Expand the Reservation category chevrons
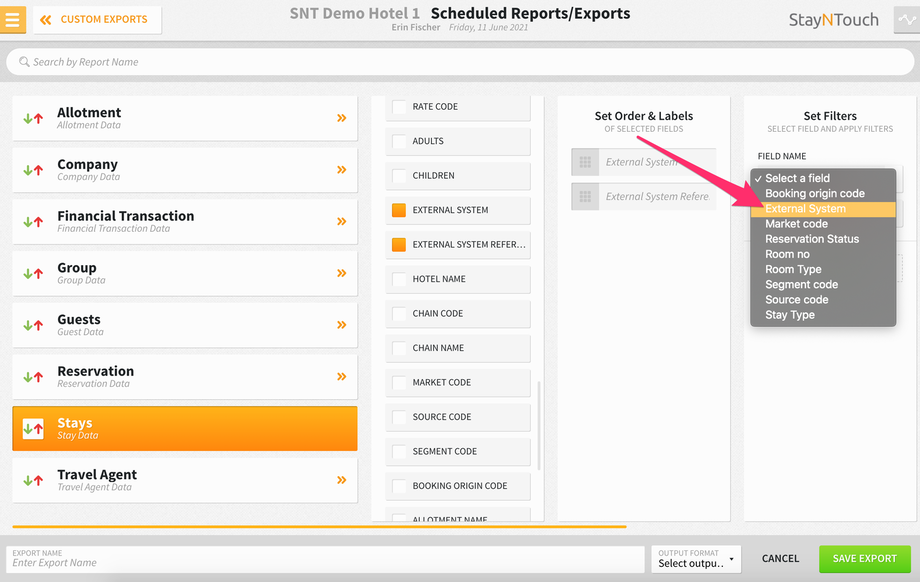The image size is (920, 582). pos(341,376)
